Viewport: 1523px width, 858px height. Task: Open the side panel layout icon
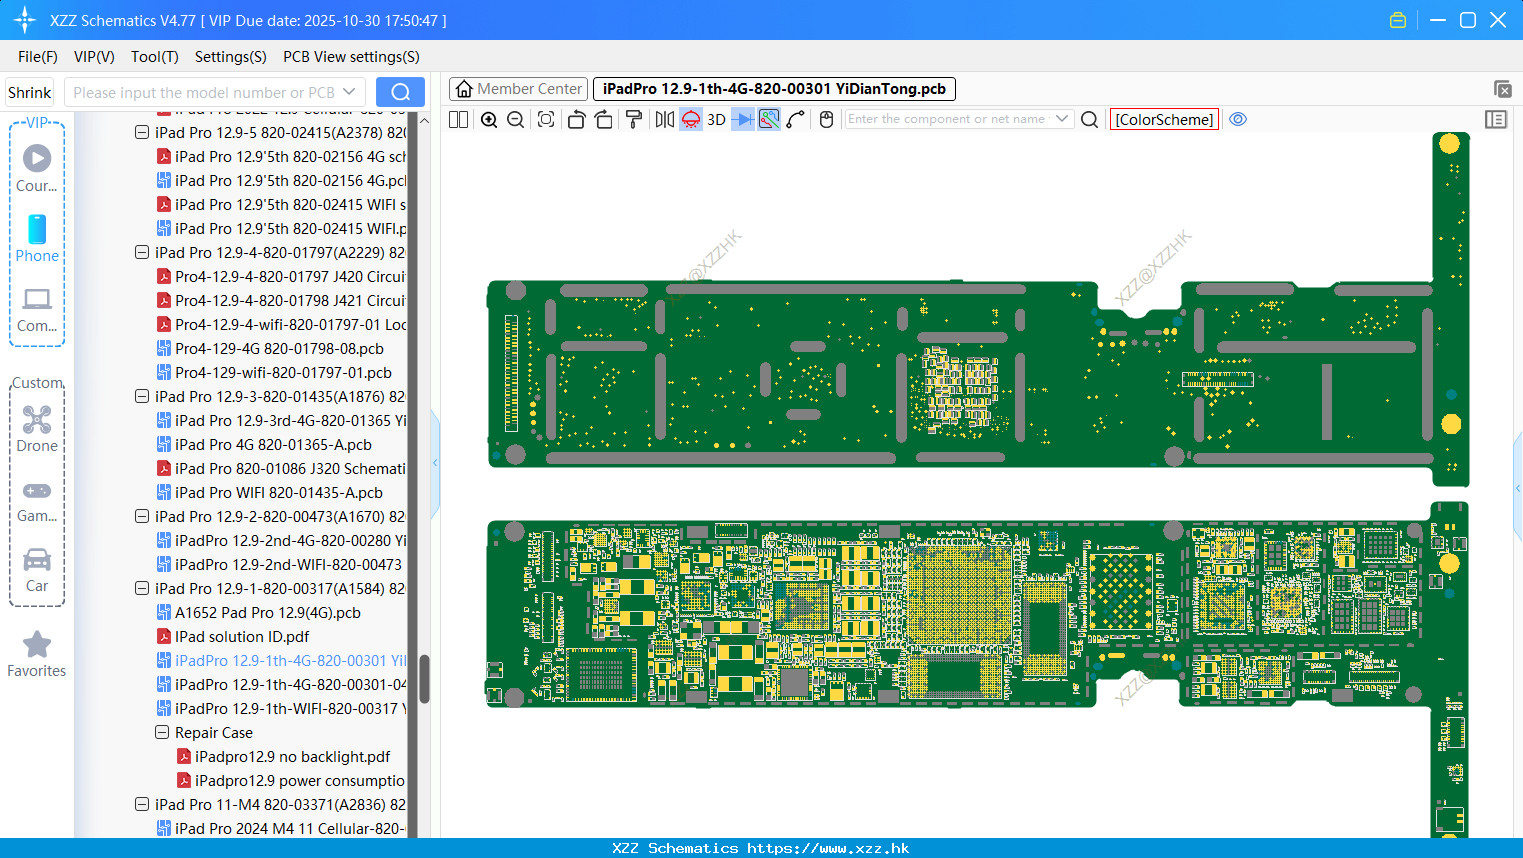coord(1496,119)
